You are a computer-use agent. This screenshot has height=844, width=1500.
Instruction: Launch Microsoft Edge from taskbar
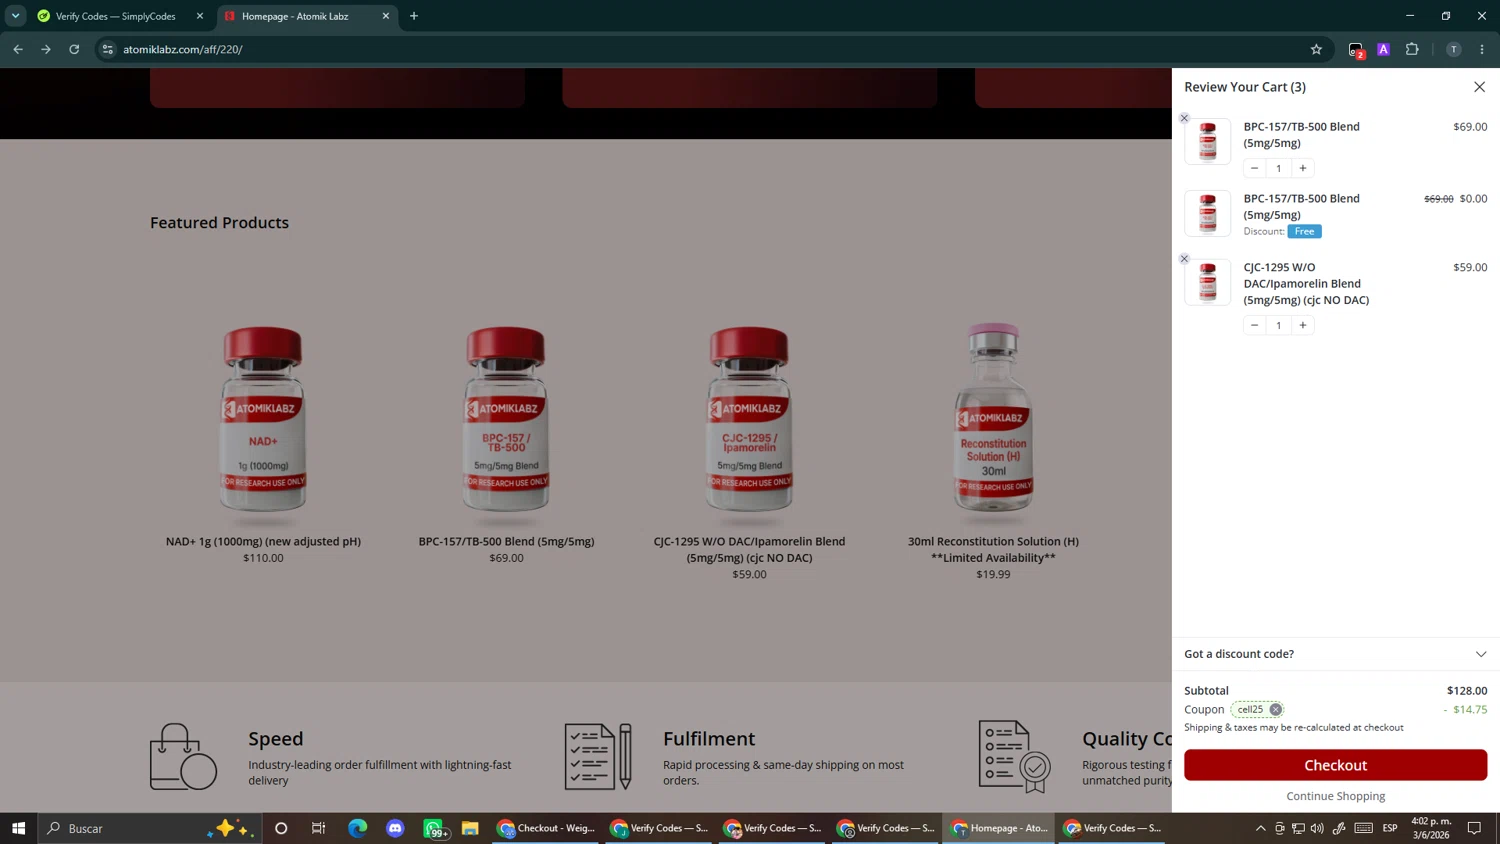357,828
